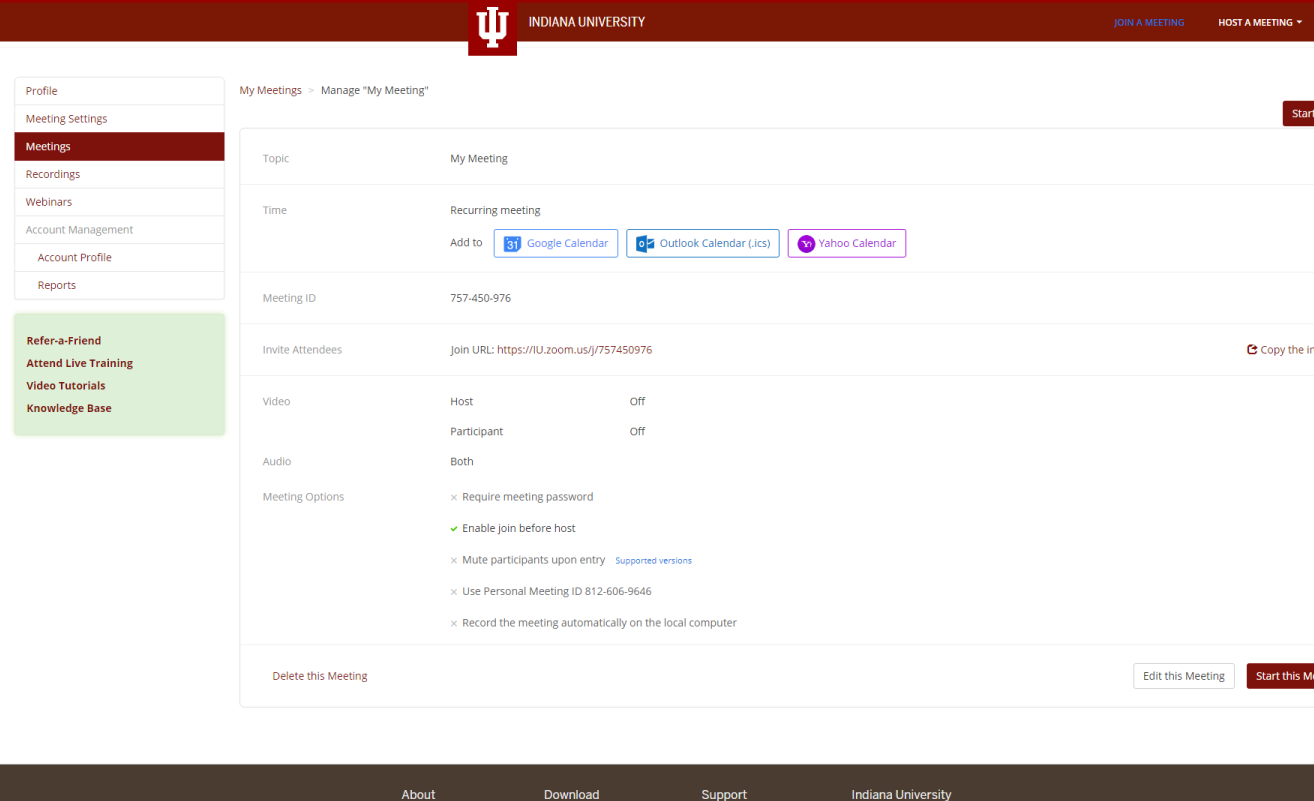This screenshot has width=1314, height=801.
Task: Click Indiana University header title
Action: 587,22
